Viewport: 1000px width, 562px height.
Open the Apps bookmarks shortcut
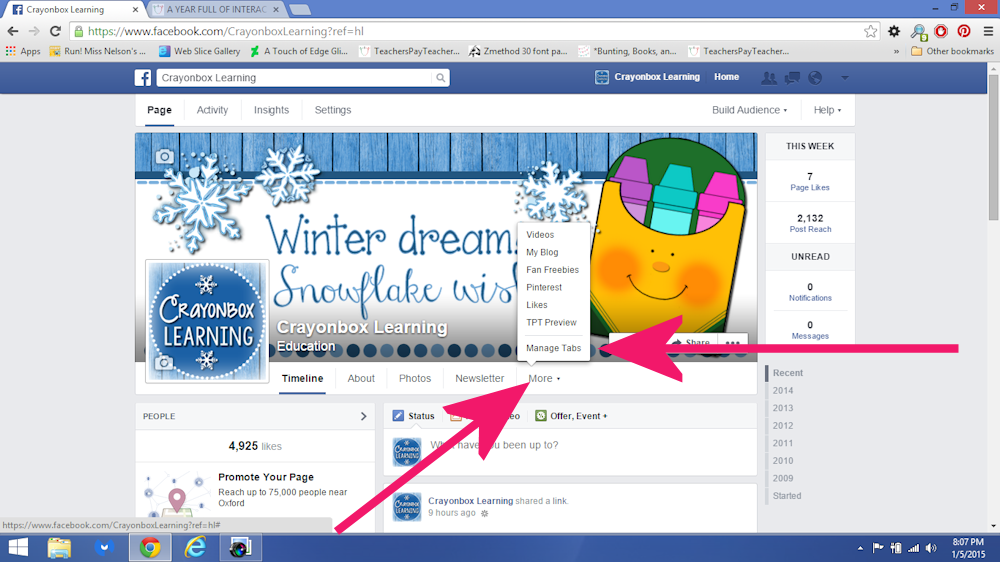(23, 51)
